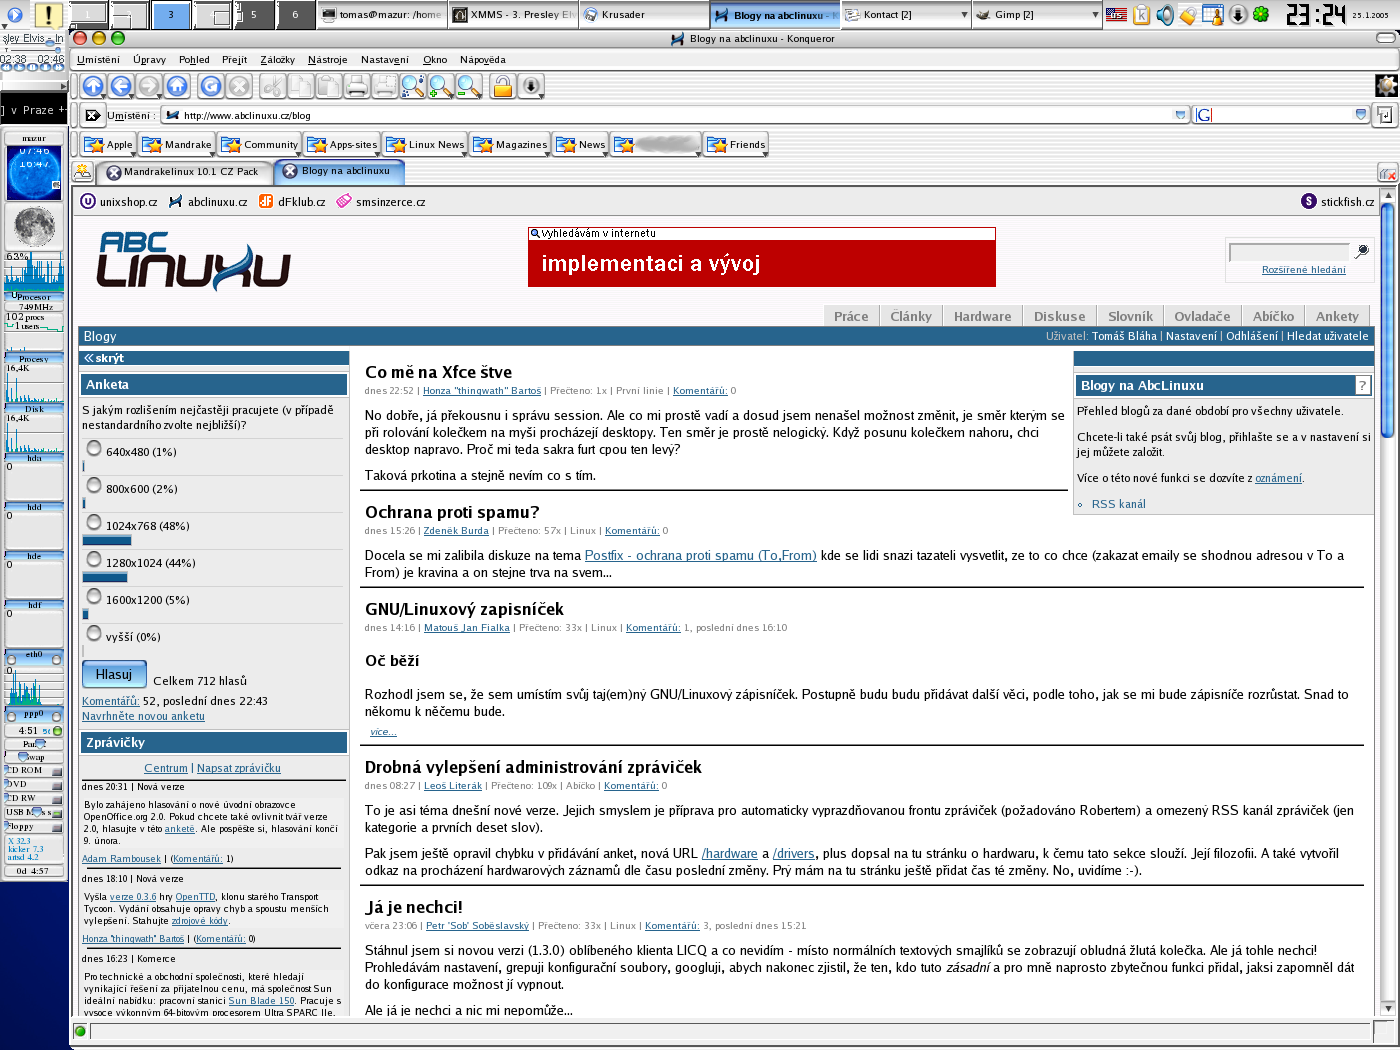Click the Hlasuj vote button

pos(114,675)
